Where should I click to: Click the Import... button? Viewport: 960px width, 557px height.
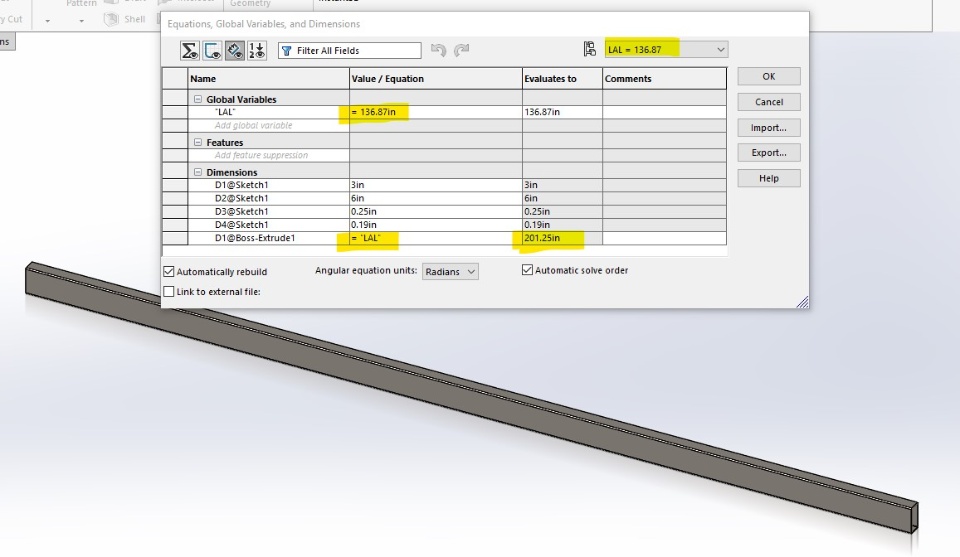click(x=769, y=127)
